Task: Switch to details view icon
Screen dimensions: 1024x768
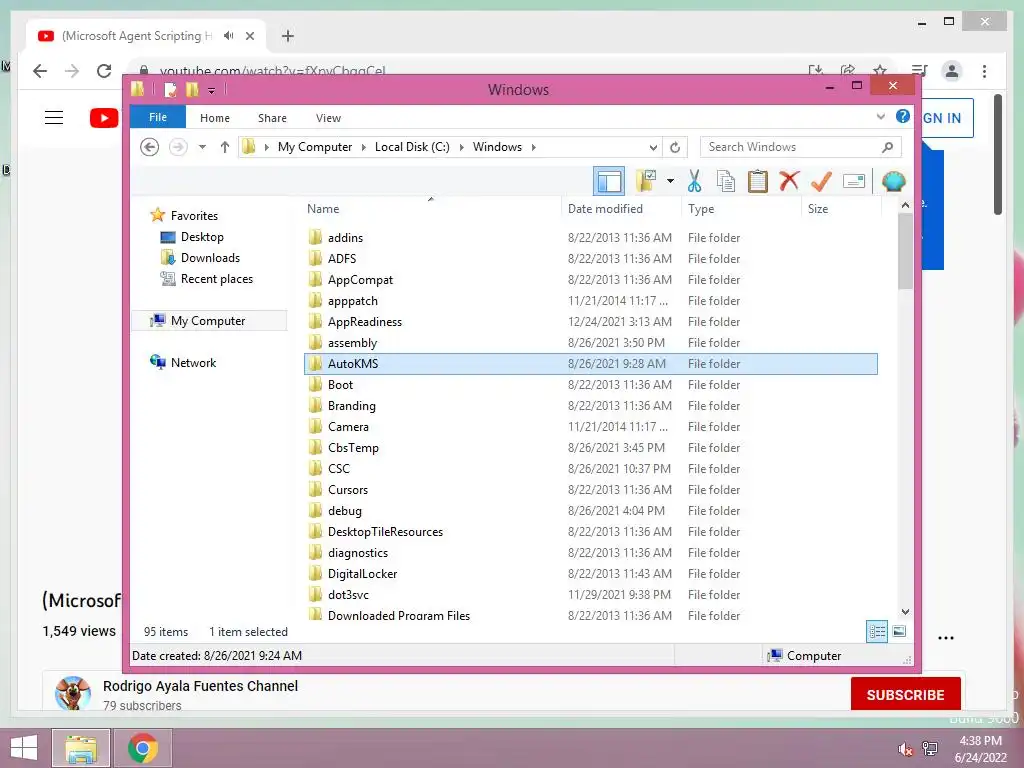Action: coord(876,631)
